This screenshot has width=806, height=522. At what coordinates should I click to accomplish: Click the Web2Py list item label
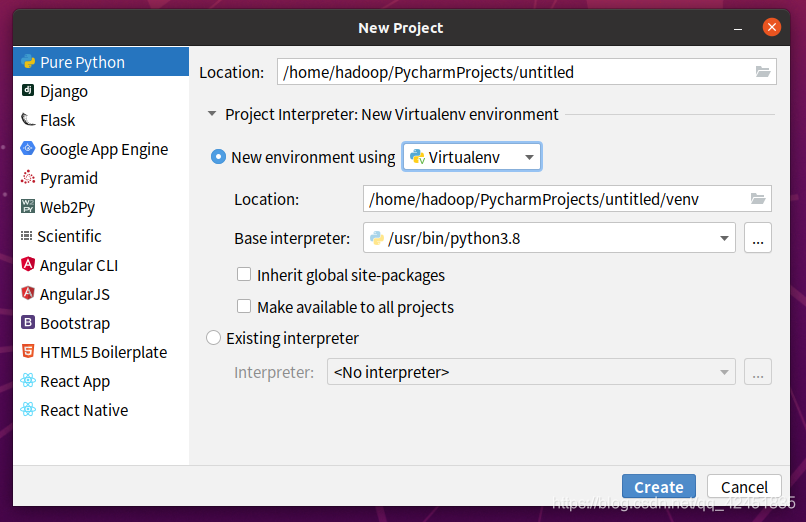pos(67,208)
